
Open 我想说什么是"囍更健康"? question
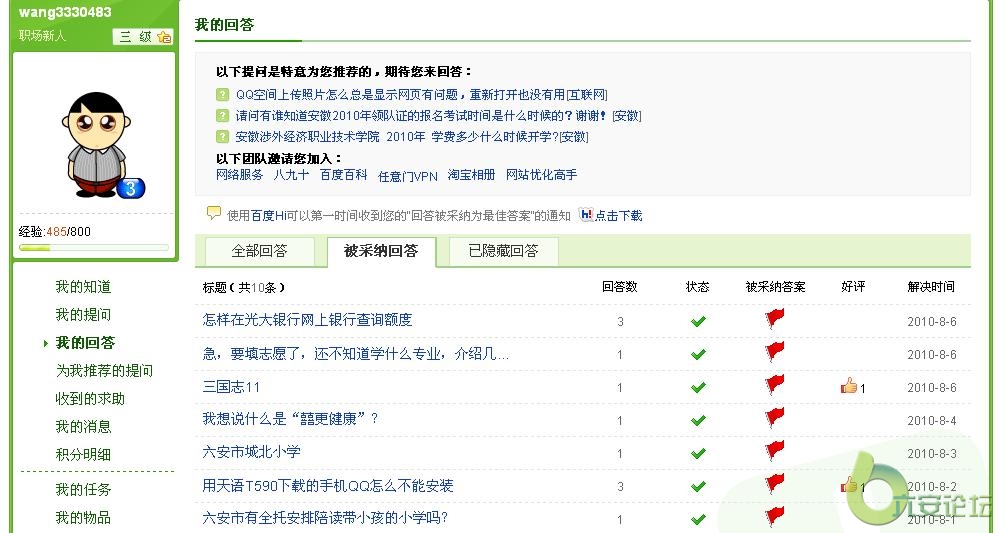point(291,419)
